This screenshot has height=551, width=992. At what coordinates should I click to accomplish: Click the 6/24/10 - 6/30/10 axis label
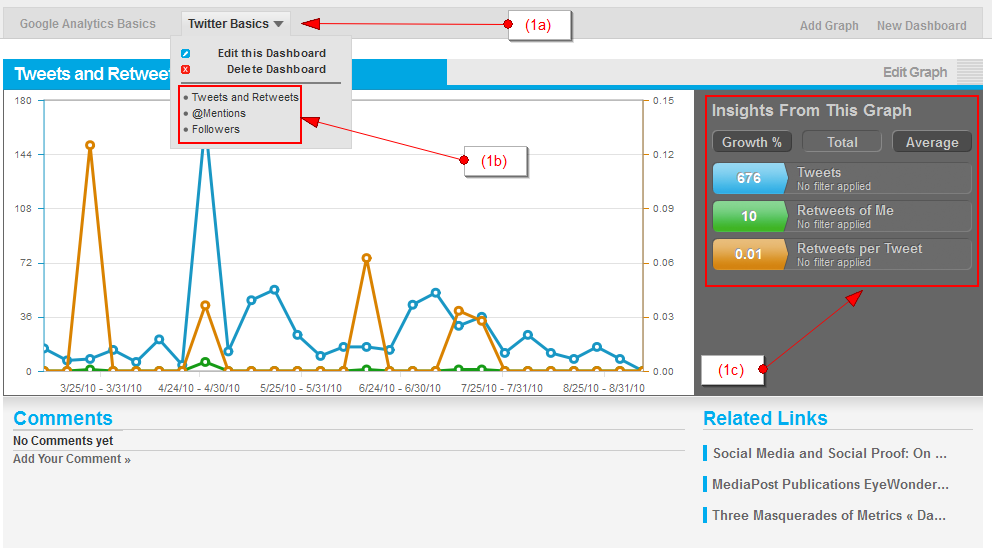(399, 388)
